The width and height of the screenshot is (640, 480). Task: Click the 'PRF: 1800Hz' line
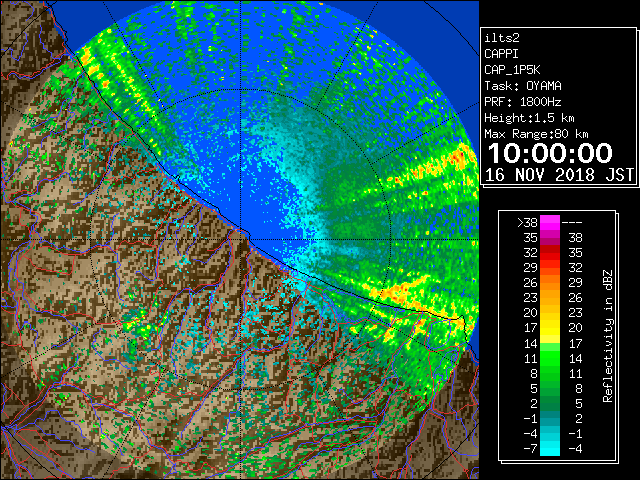523,102
